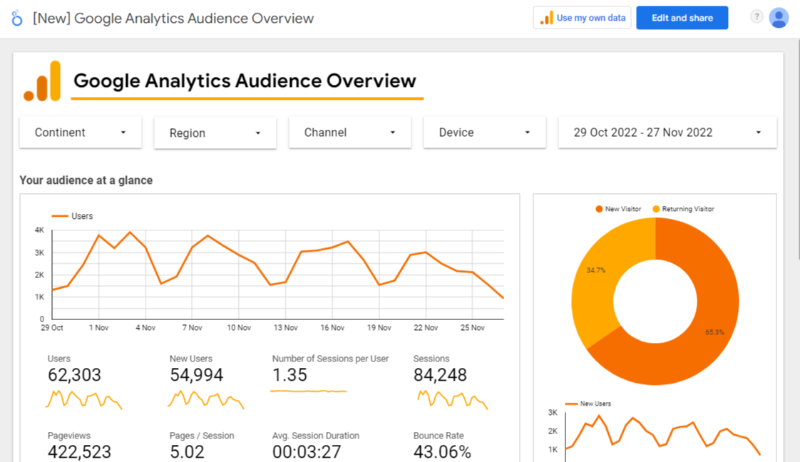Screen dimensions: 800x462
Task: Click the Sessions per User value 1.35
Action: [290, 375]
